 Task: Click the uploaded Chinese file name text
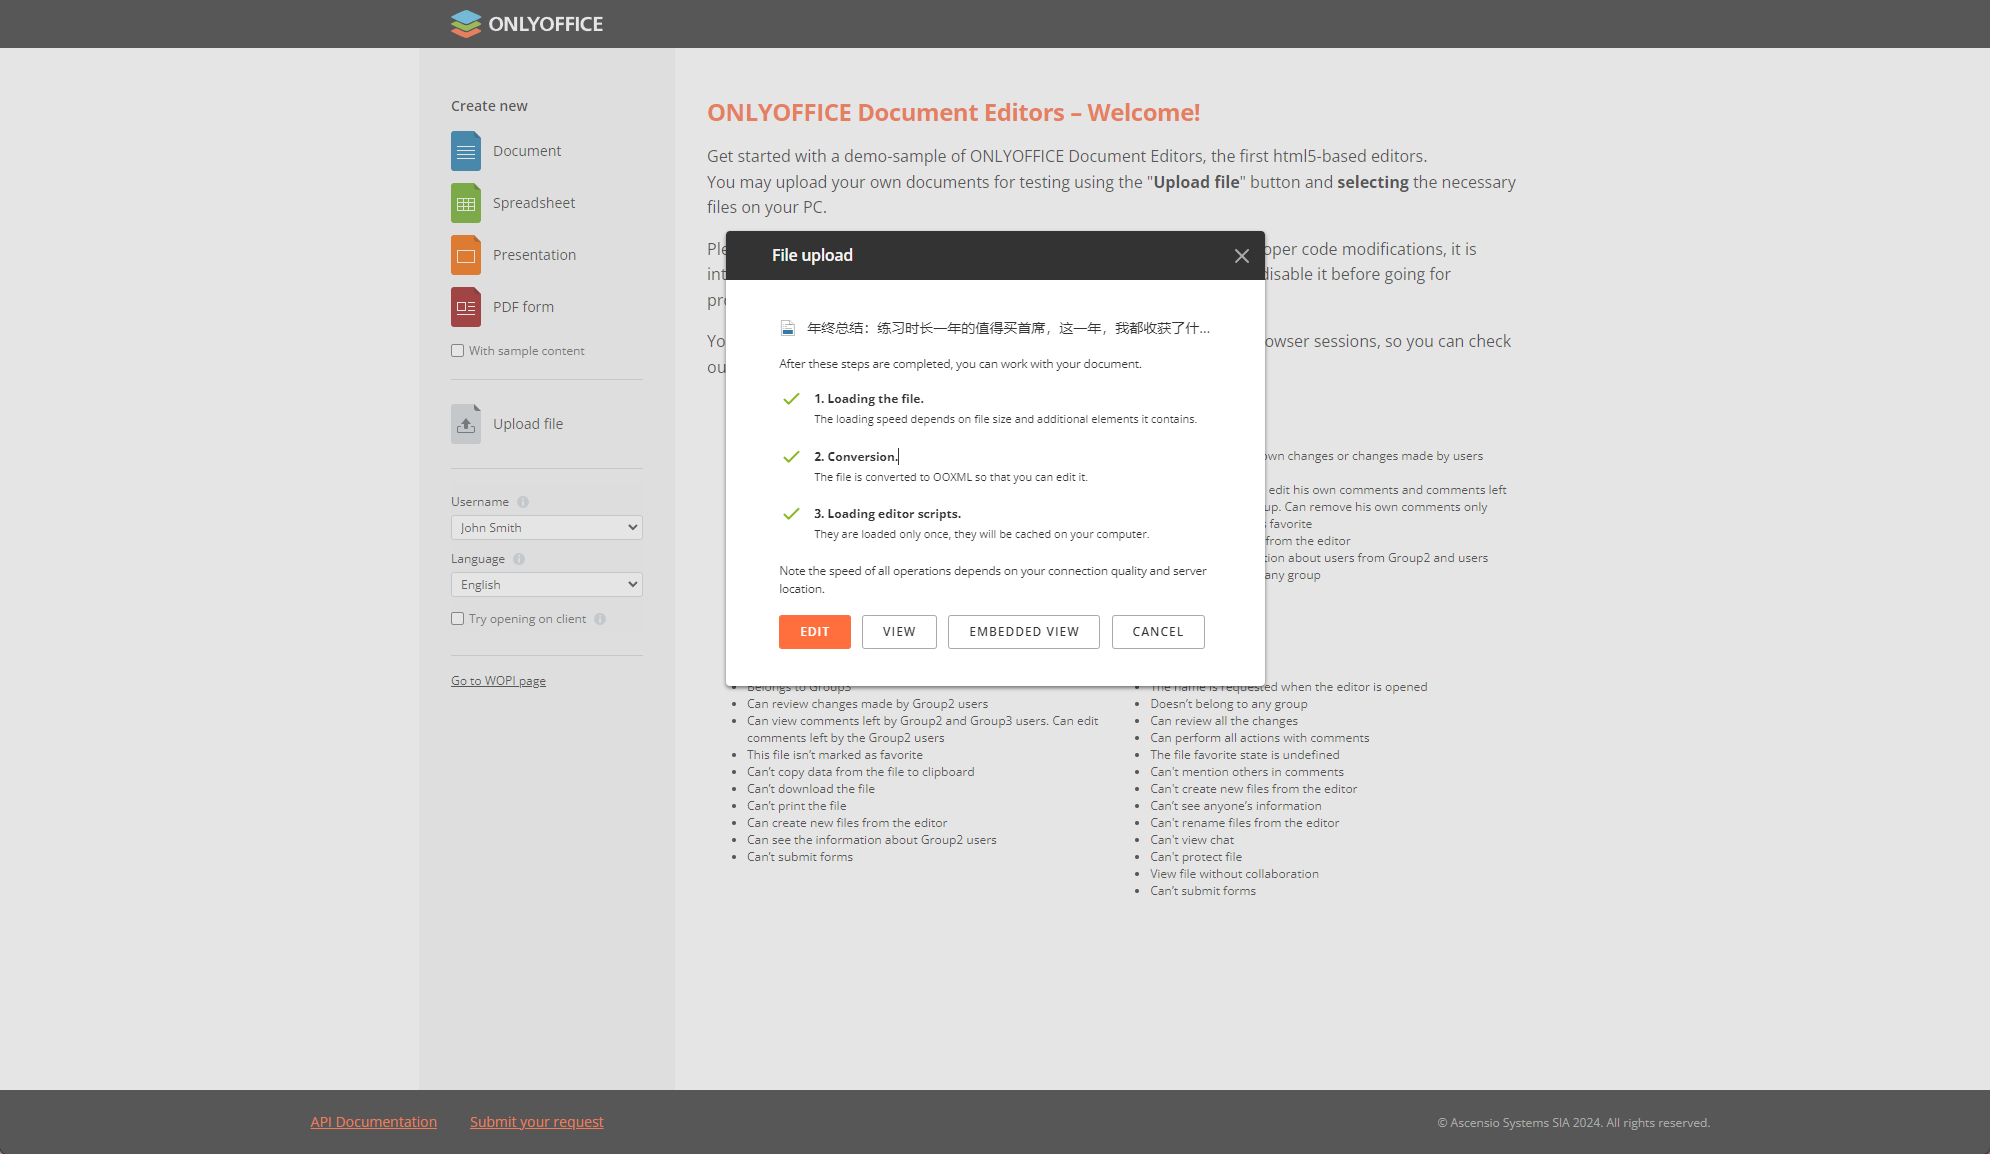(1008, 328)
